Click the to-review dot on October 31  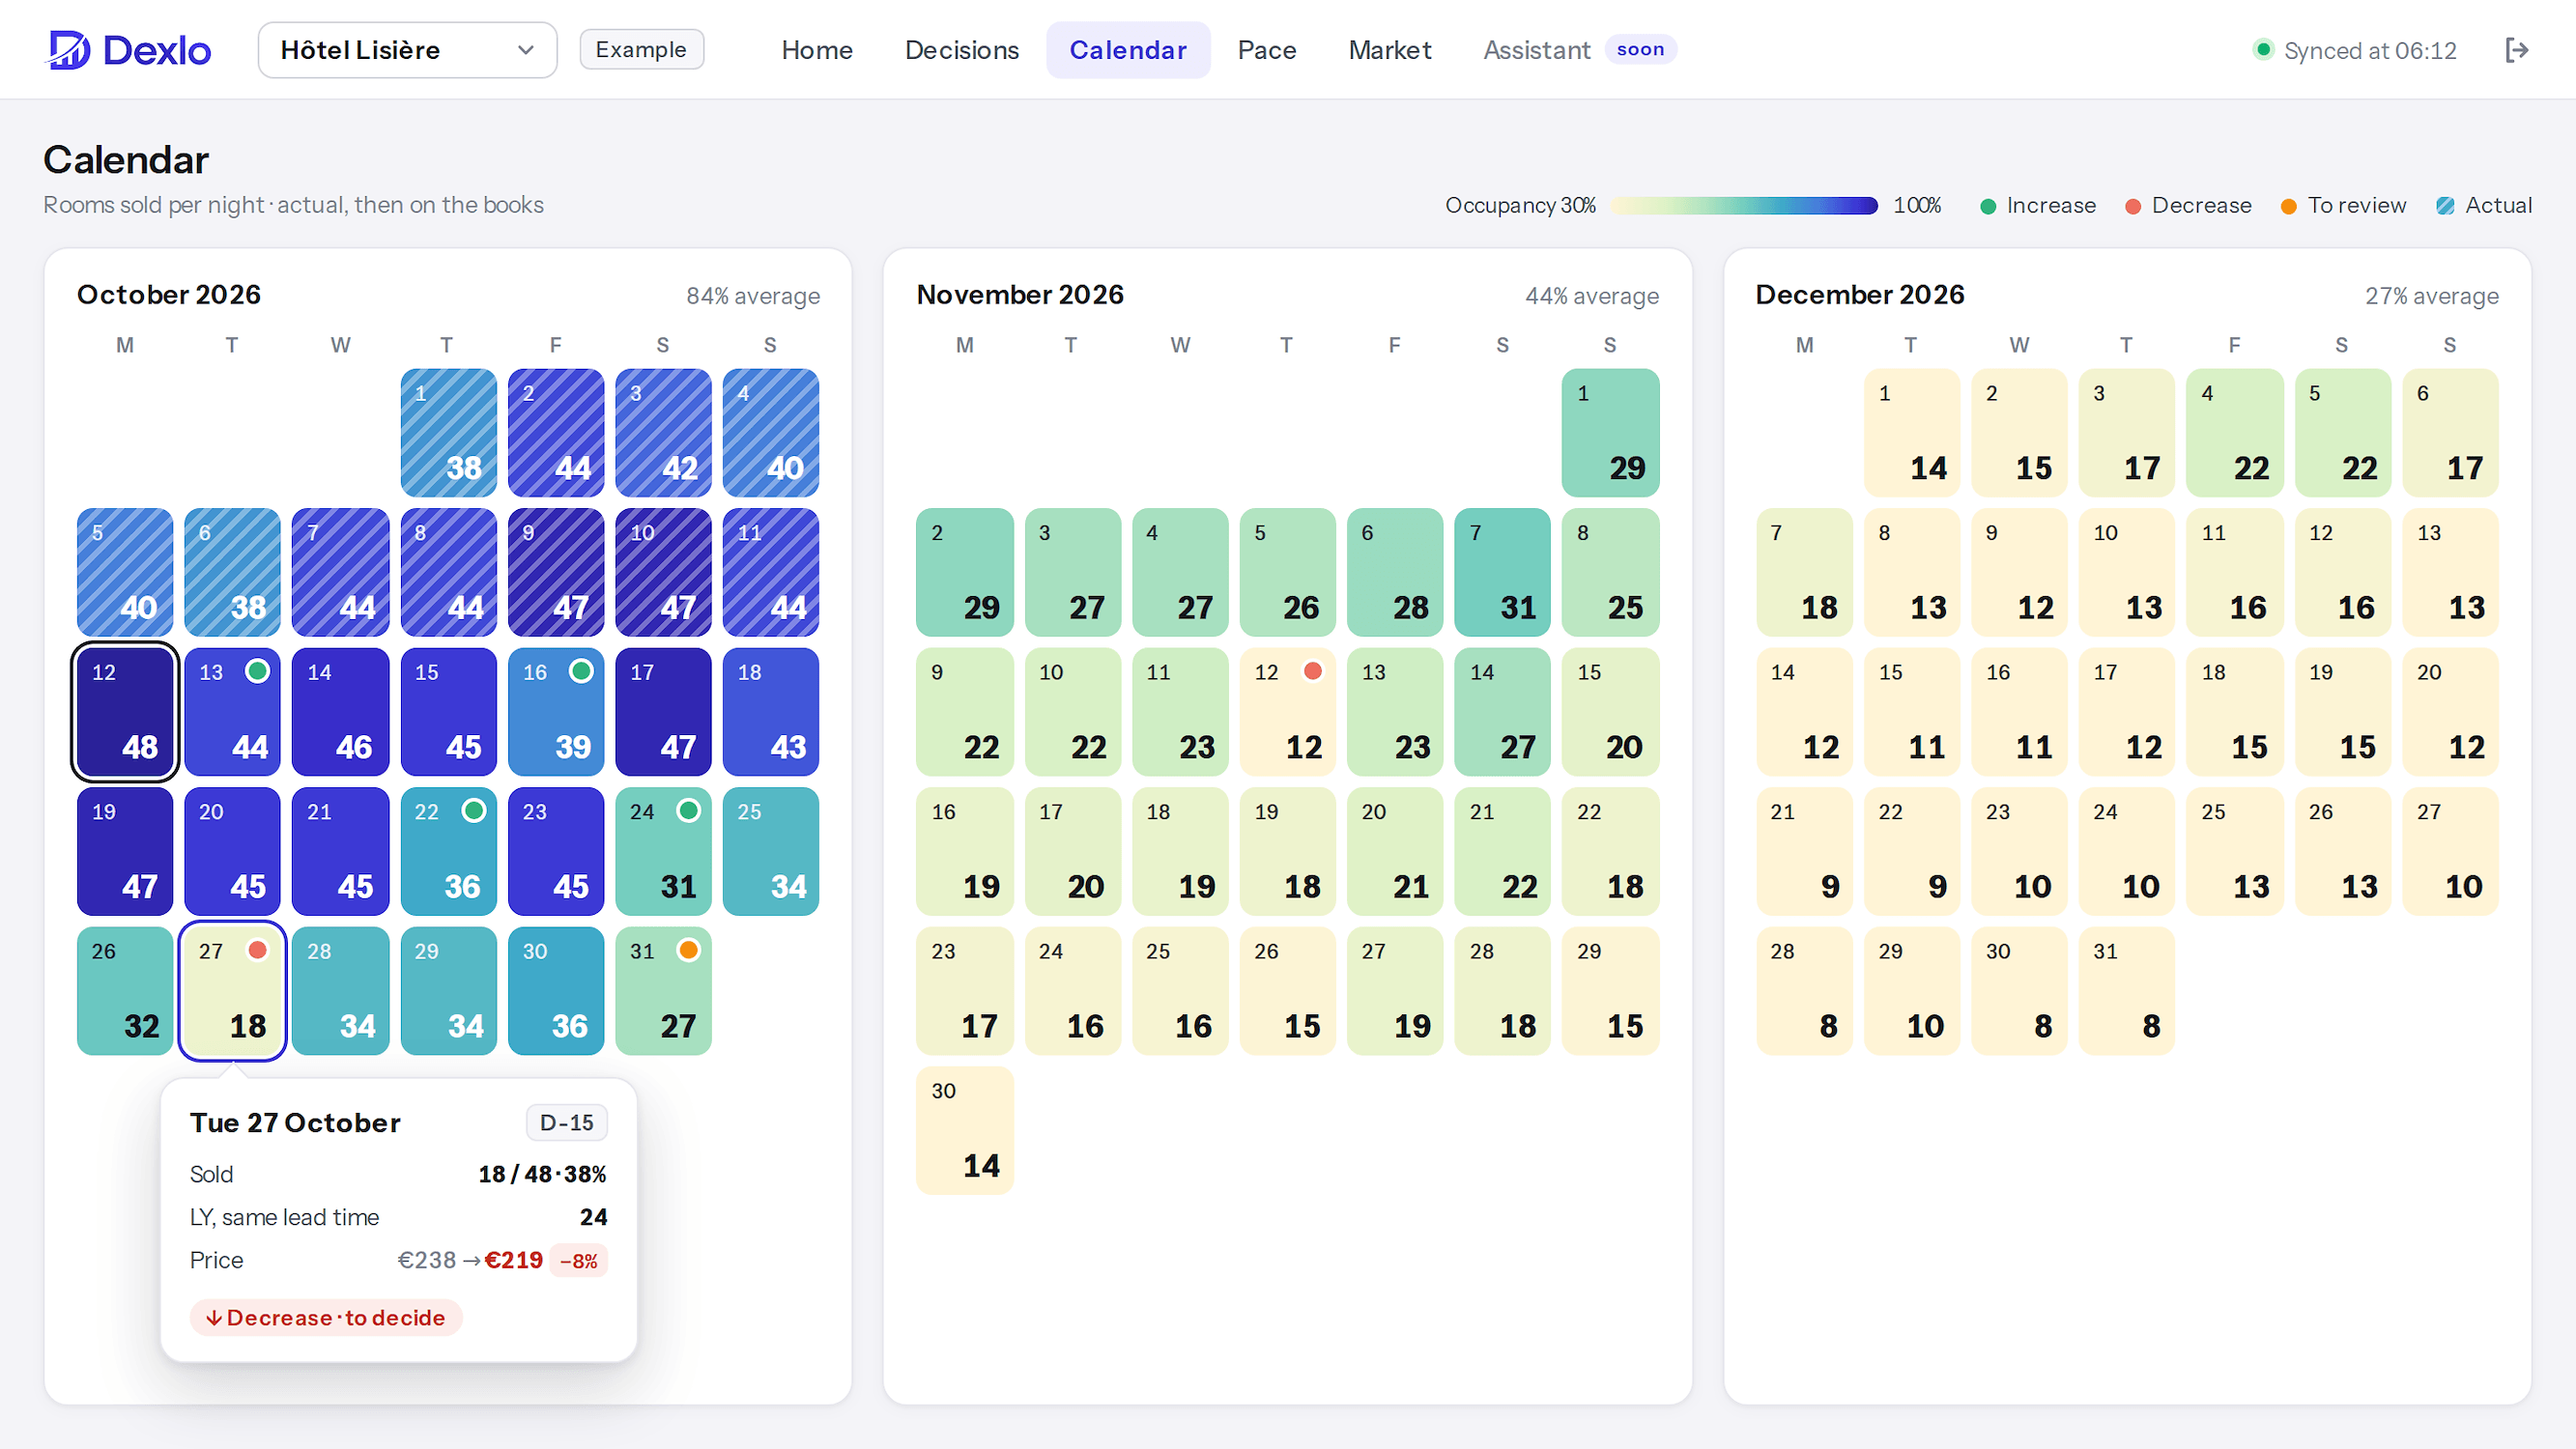688,950
